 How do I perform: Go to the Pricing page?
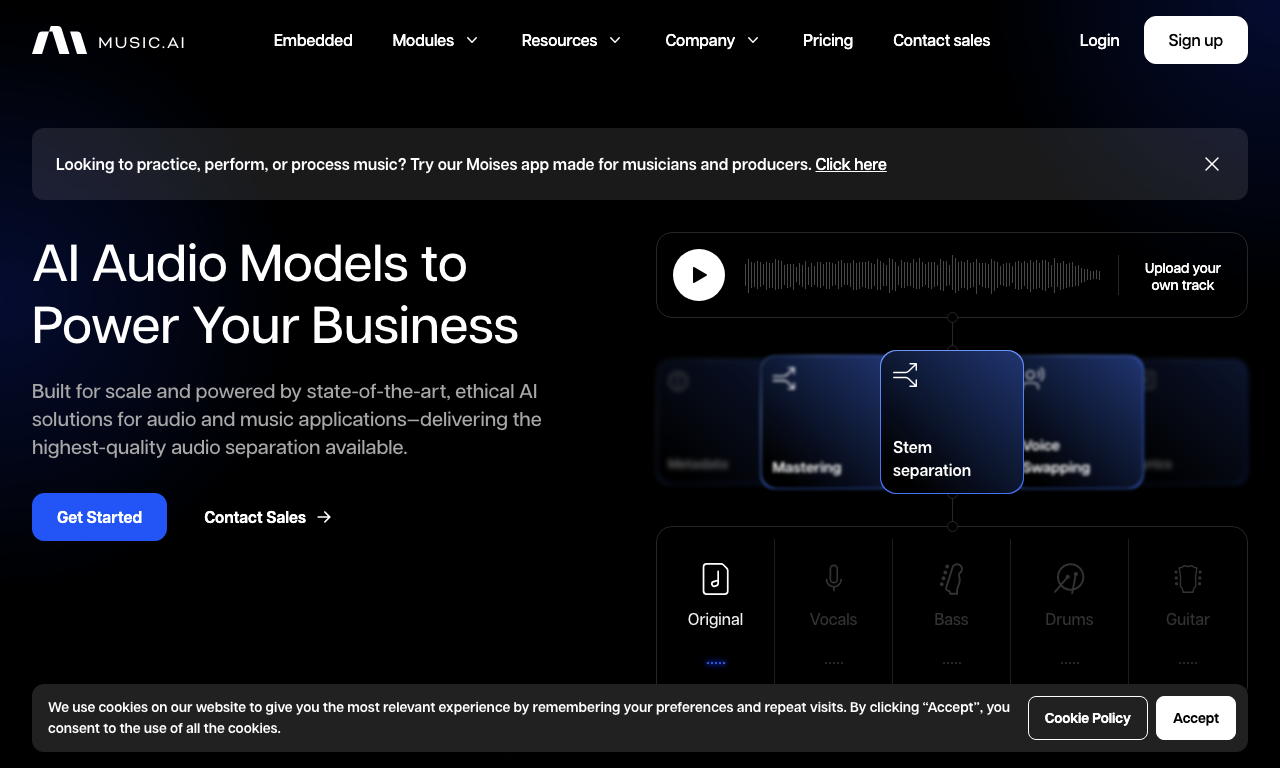point(828,40)
